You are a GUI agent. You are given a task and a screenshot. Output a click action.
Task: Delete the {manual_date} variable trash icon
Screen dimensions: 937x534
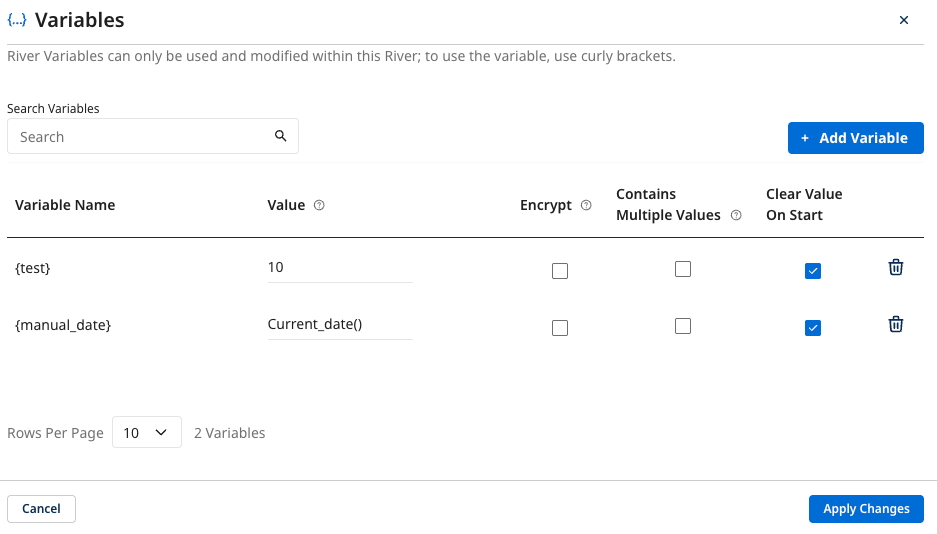pos(896,324)
